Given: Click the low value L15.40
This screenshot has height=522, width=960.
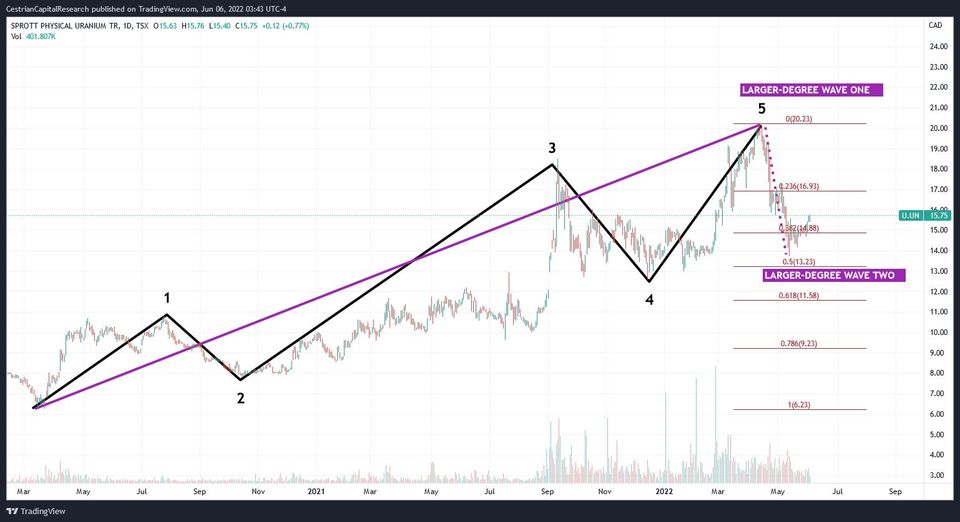Looking at the screenshot, I should 220,26.
